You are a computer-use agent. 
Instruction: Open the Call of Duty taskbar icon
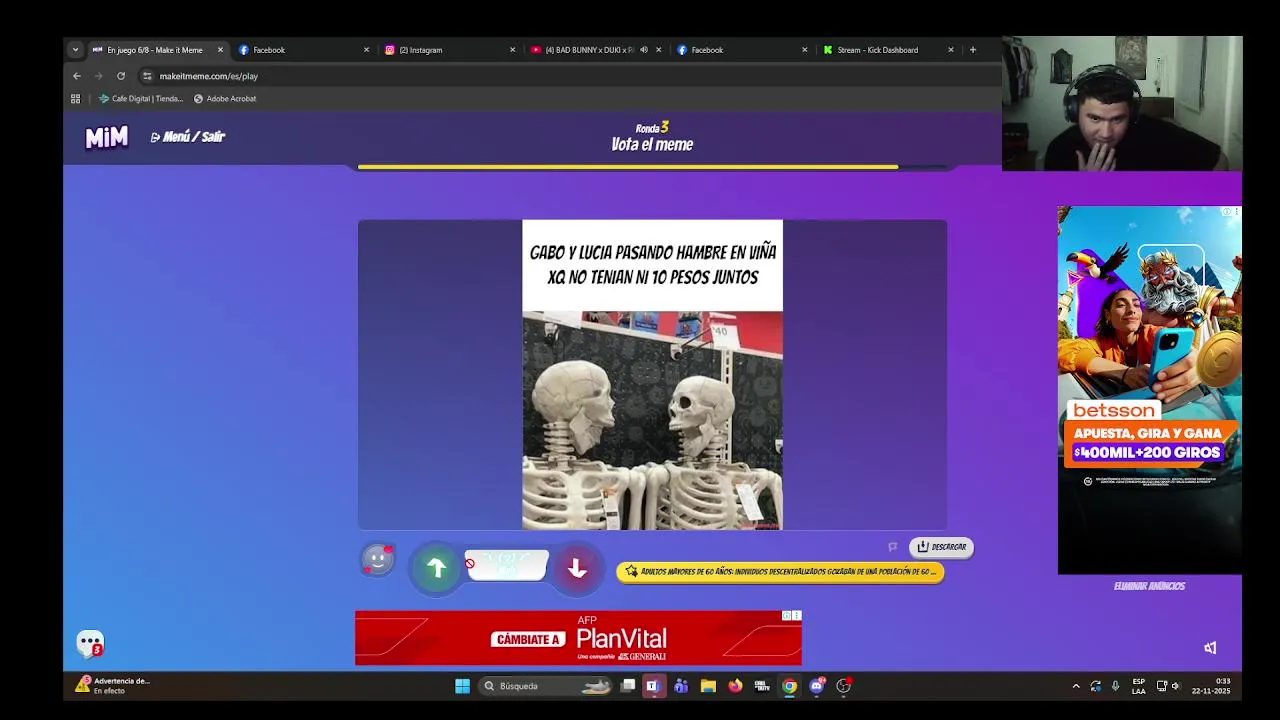[x=762, y=686]
